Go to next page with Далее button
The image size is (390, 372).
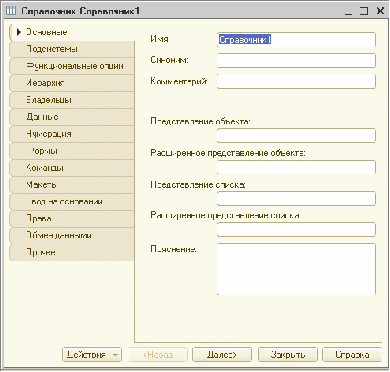[x=222, y=355]
